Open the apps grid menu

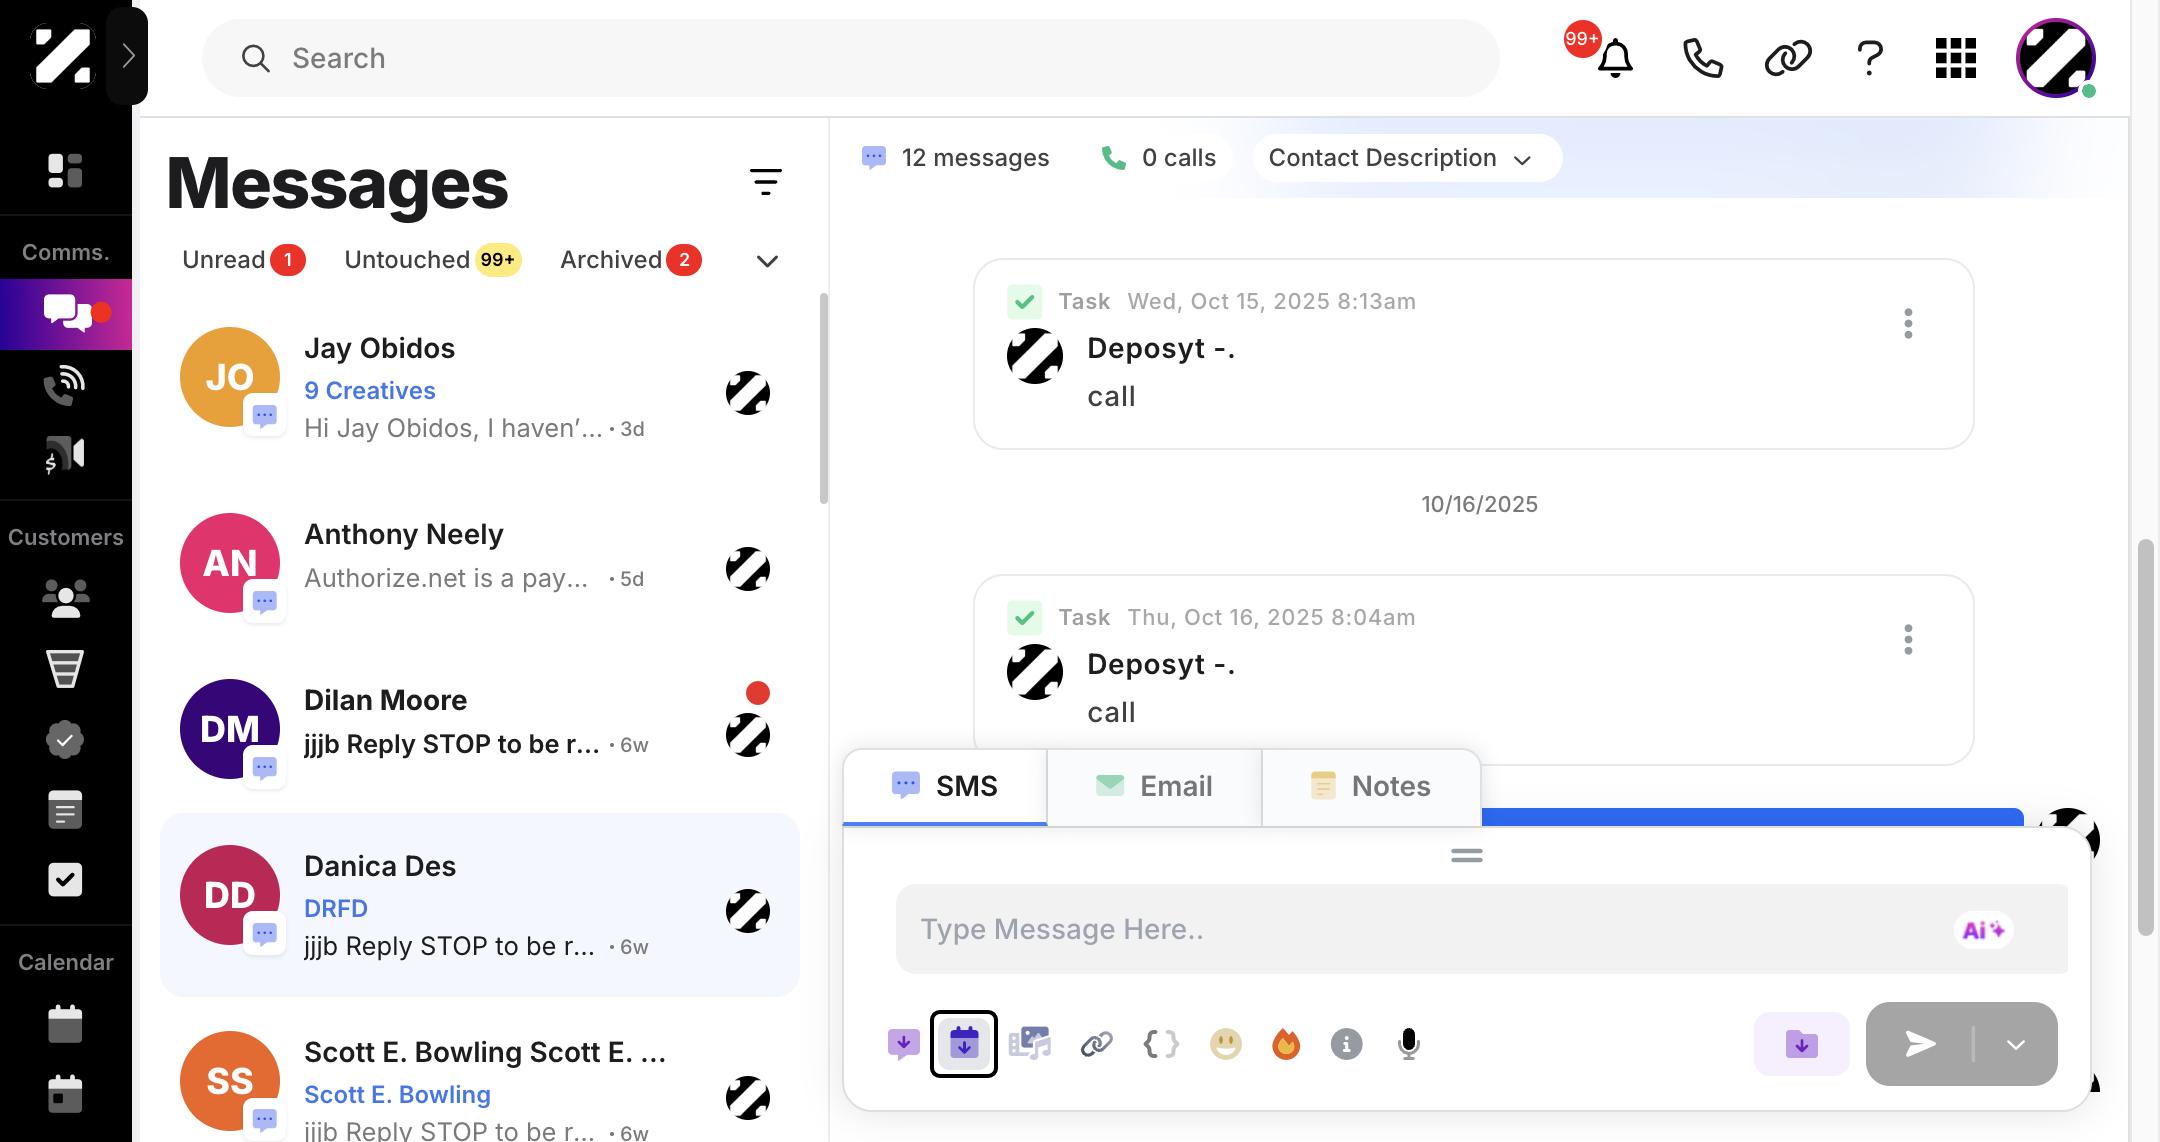tap(1956, 58)
